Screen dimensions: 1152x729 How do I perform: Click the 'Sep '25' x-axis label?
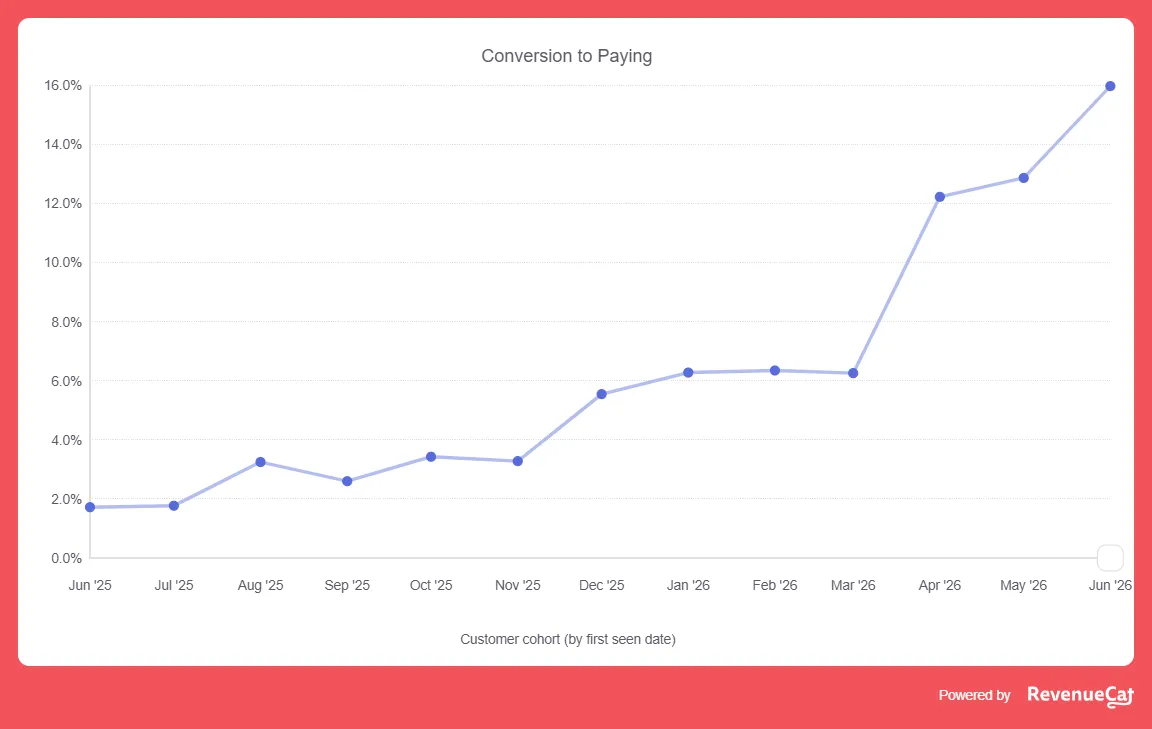click(348, 586)
